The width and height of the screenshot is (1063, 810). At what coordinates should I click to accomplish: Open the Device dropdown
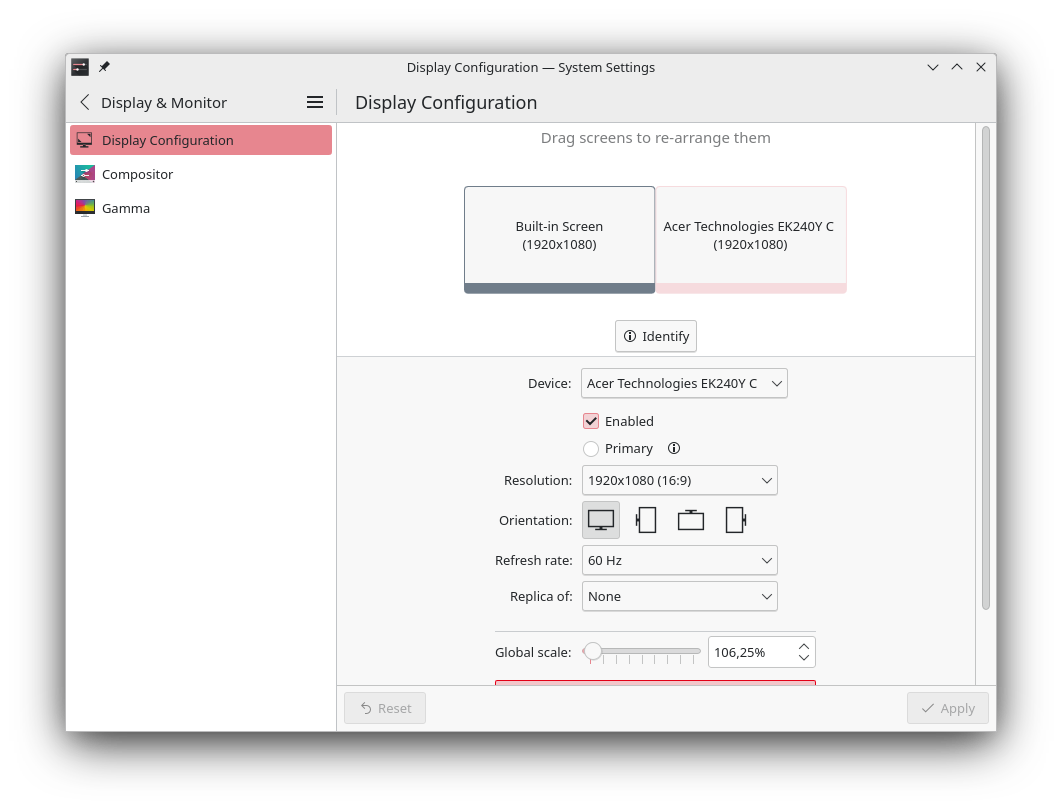(684, 384)
